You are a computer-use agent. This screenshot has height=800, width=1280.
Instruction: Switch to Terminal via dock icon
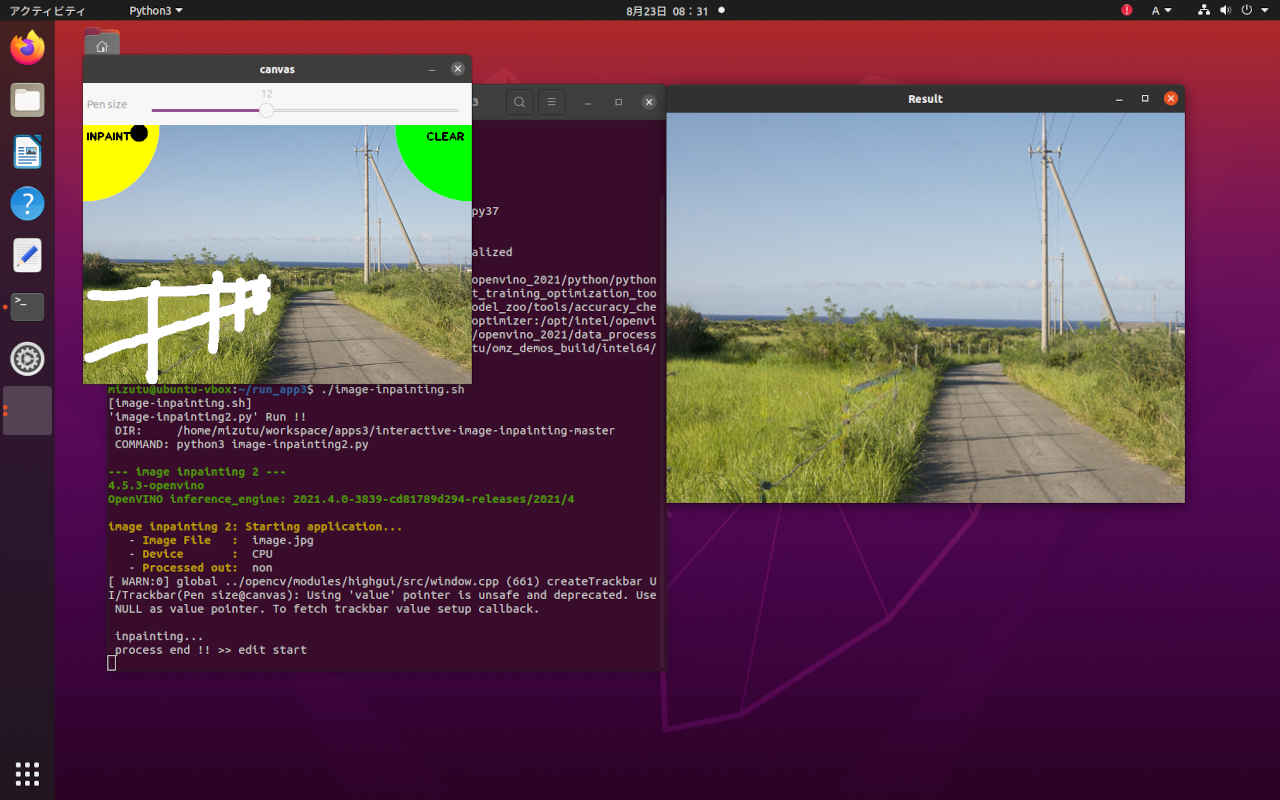point(27,307)
